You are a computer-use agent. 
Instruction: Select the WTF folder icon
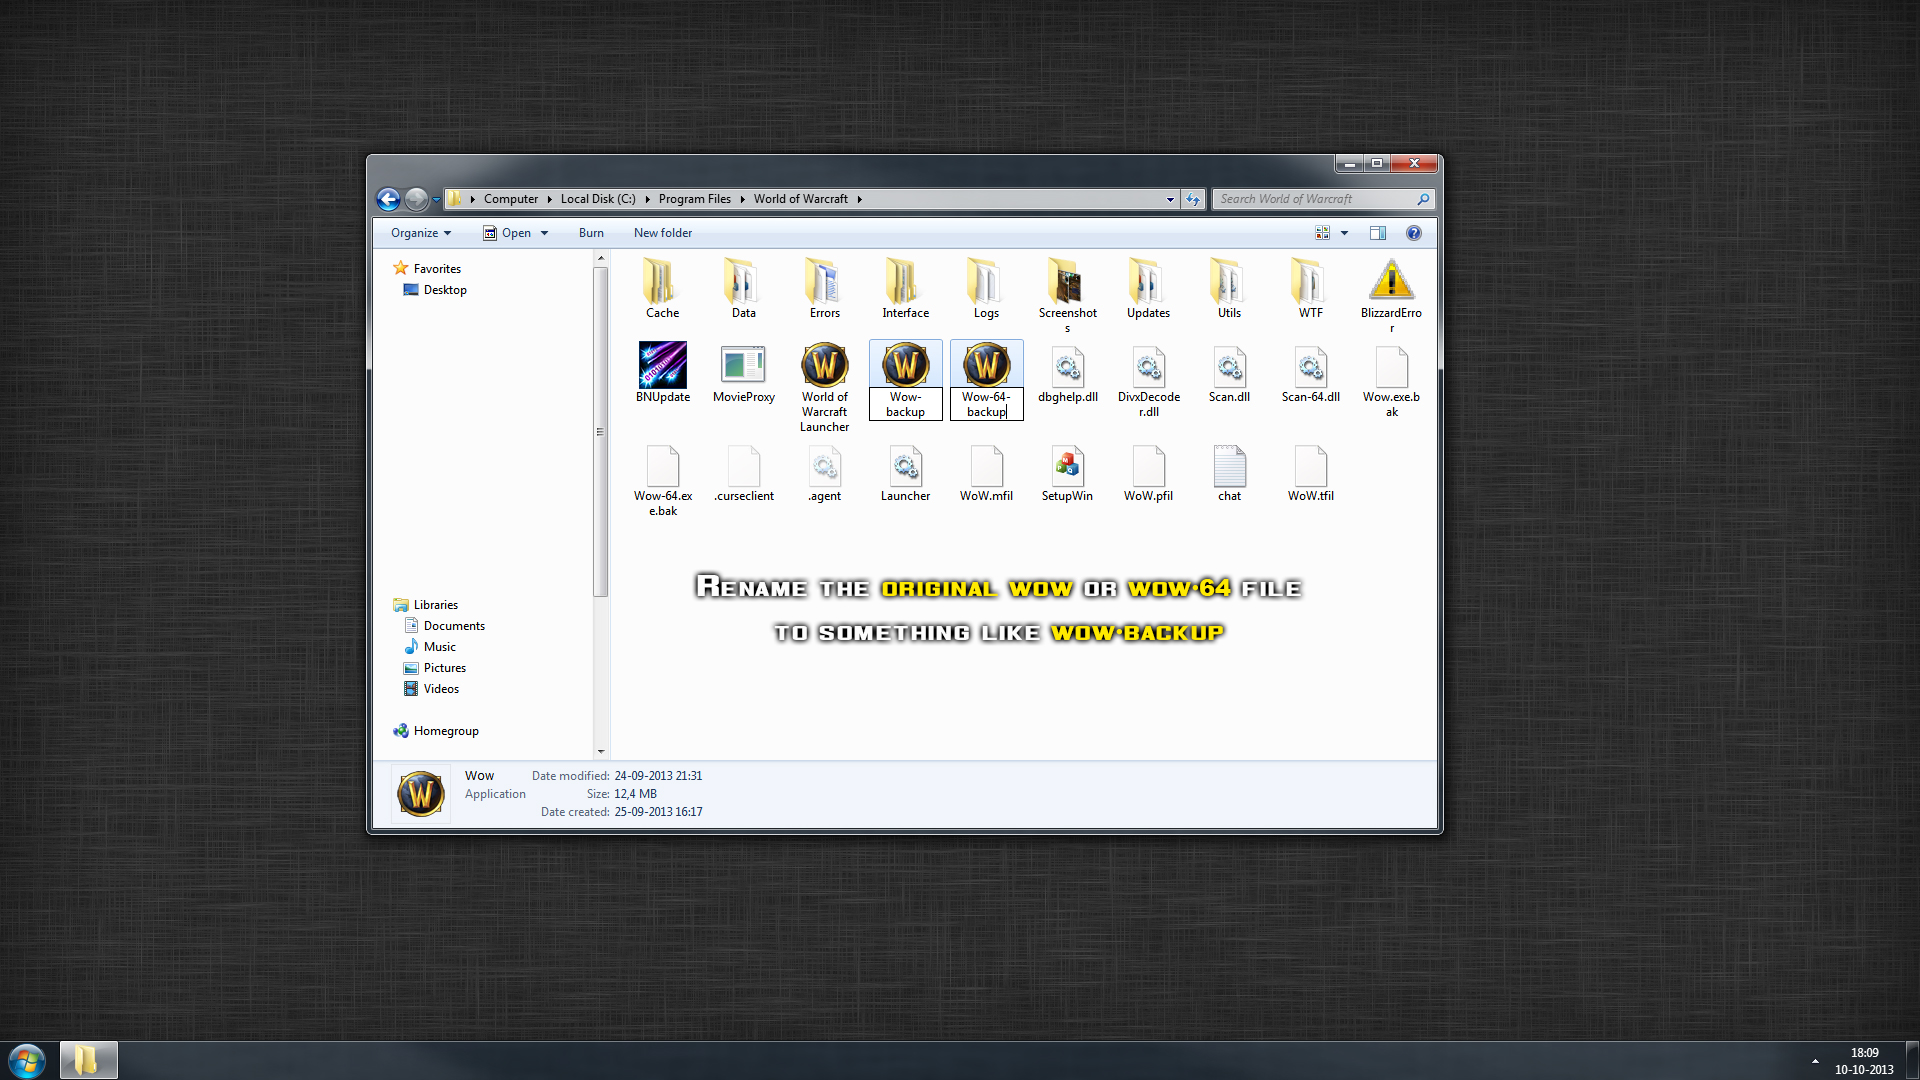[1310, 281]
